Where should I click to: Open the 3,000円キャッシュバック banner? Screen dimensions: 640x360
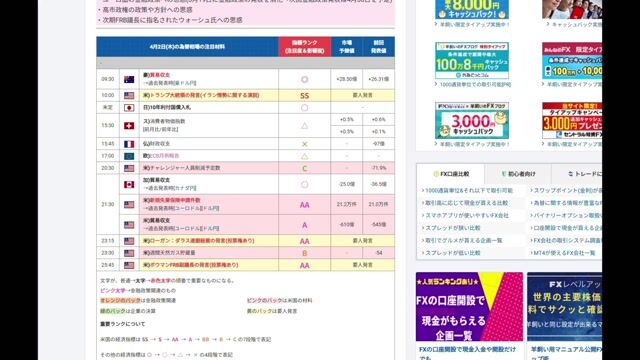click(x=472, y=121)
